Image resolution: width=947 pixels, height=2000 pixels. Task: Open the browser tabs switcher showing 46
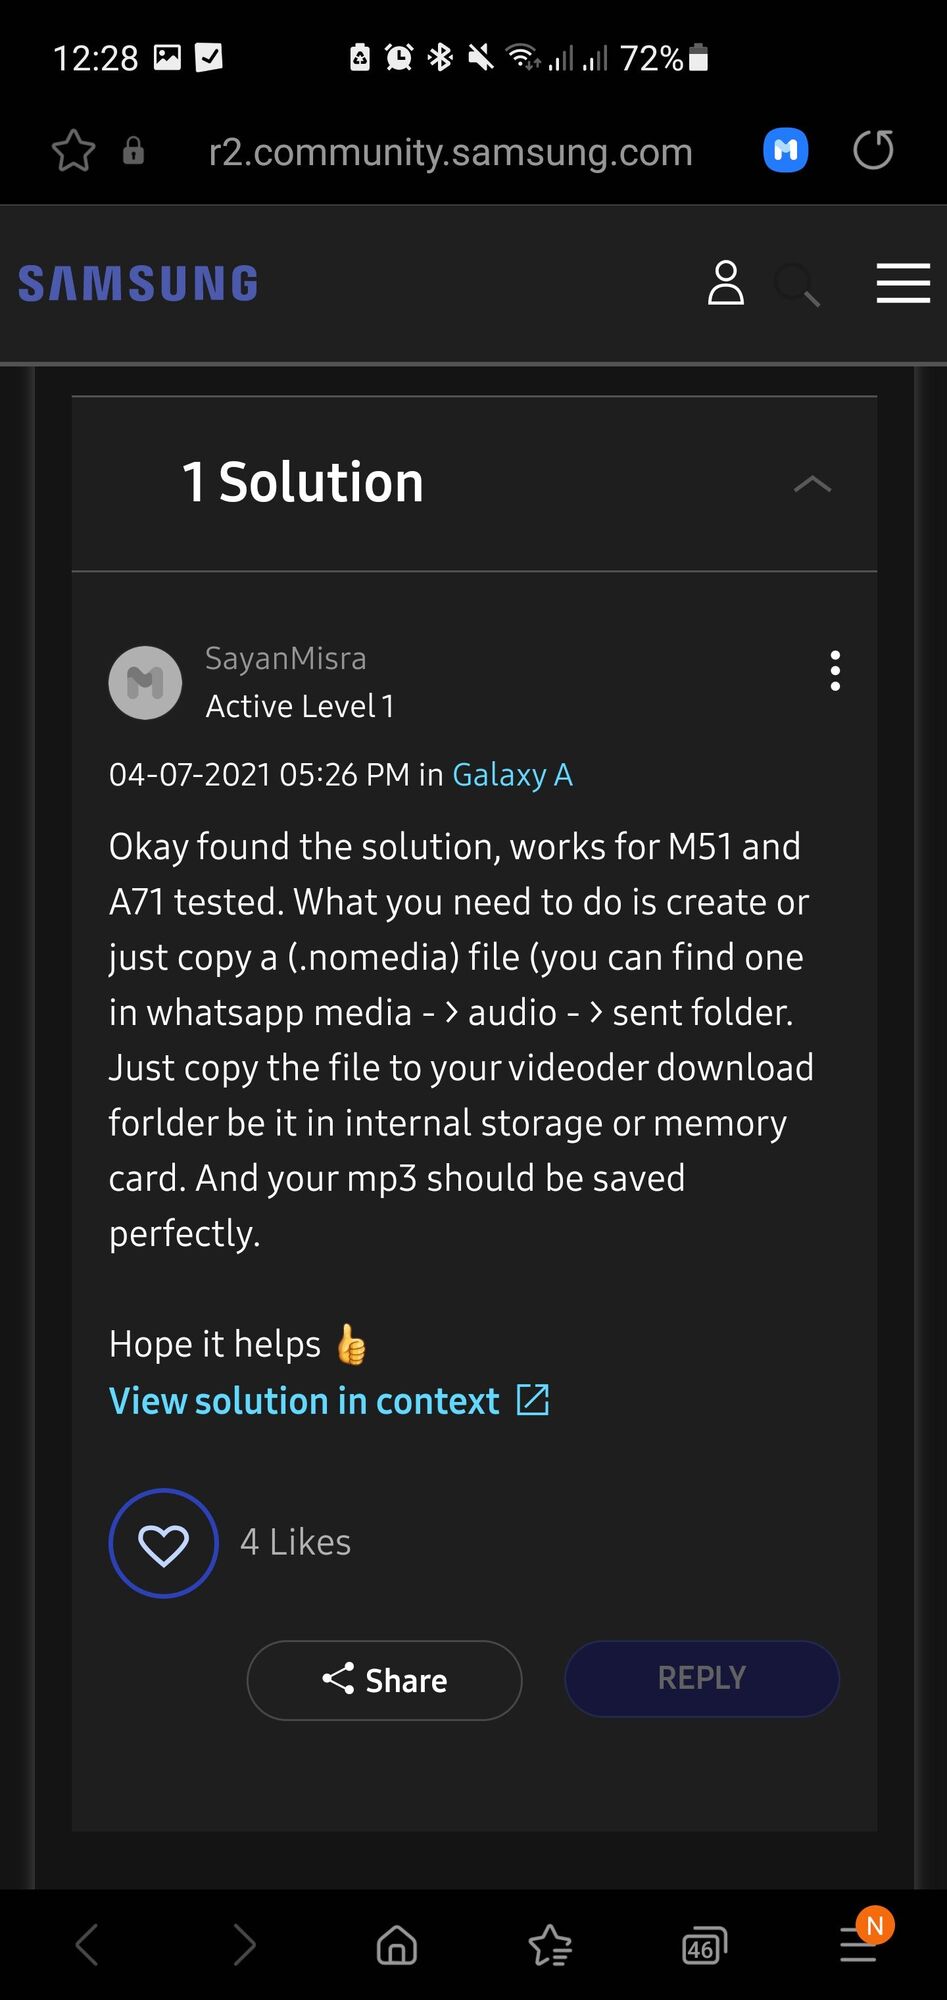pyautogui.click(x=703, y=1946)
